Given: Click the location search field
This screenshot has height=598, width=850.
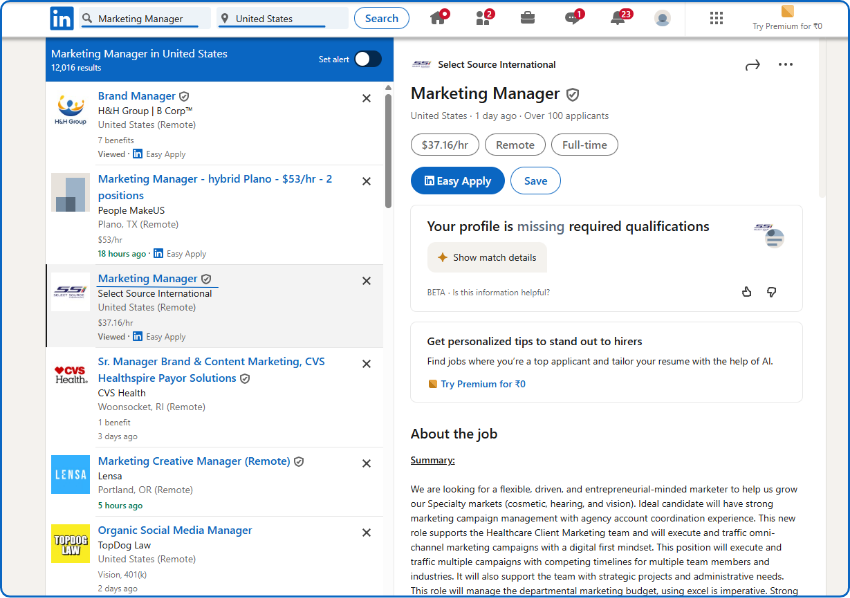Looking at the screenshot, I should pos(282,18).
